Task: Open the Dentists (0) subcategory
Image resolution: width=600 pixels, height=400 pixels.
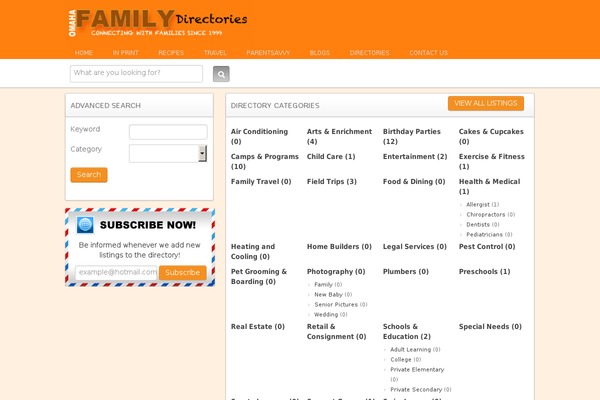Action: click(483, 224)
